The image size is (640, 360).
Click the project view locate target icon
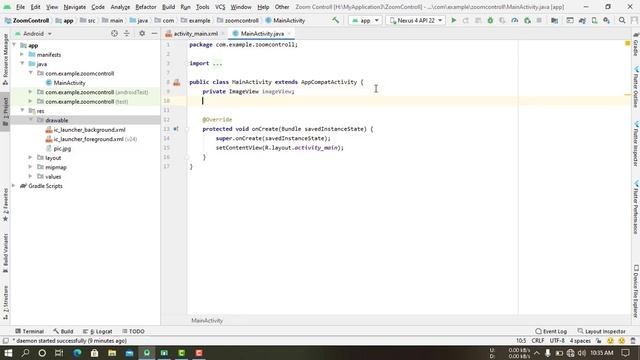coord(114,33)
